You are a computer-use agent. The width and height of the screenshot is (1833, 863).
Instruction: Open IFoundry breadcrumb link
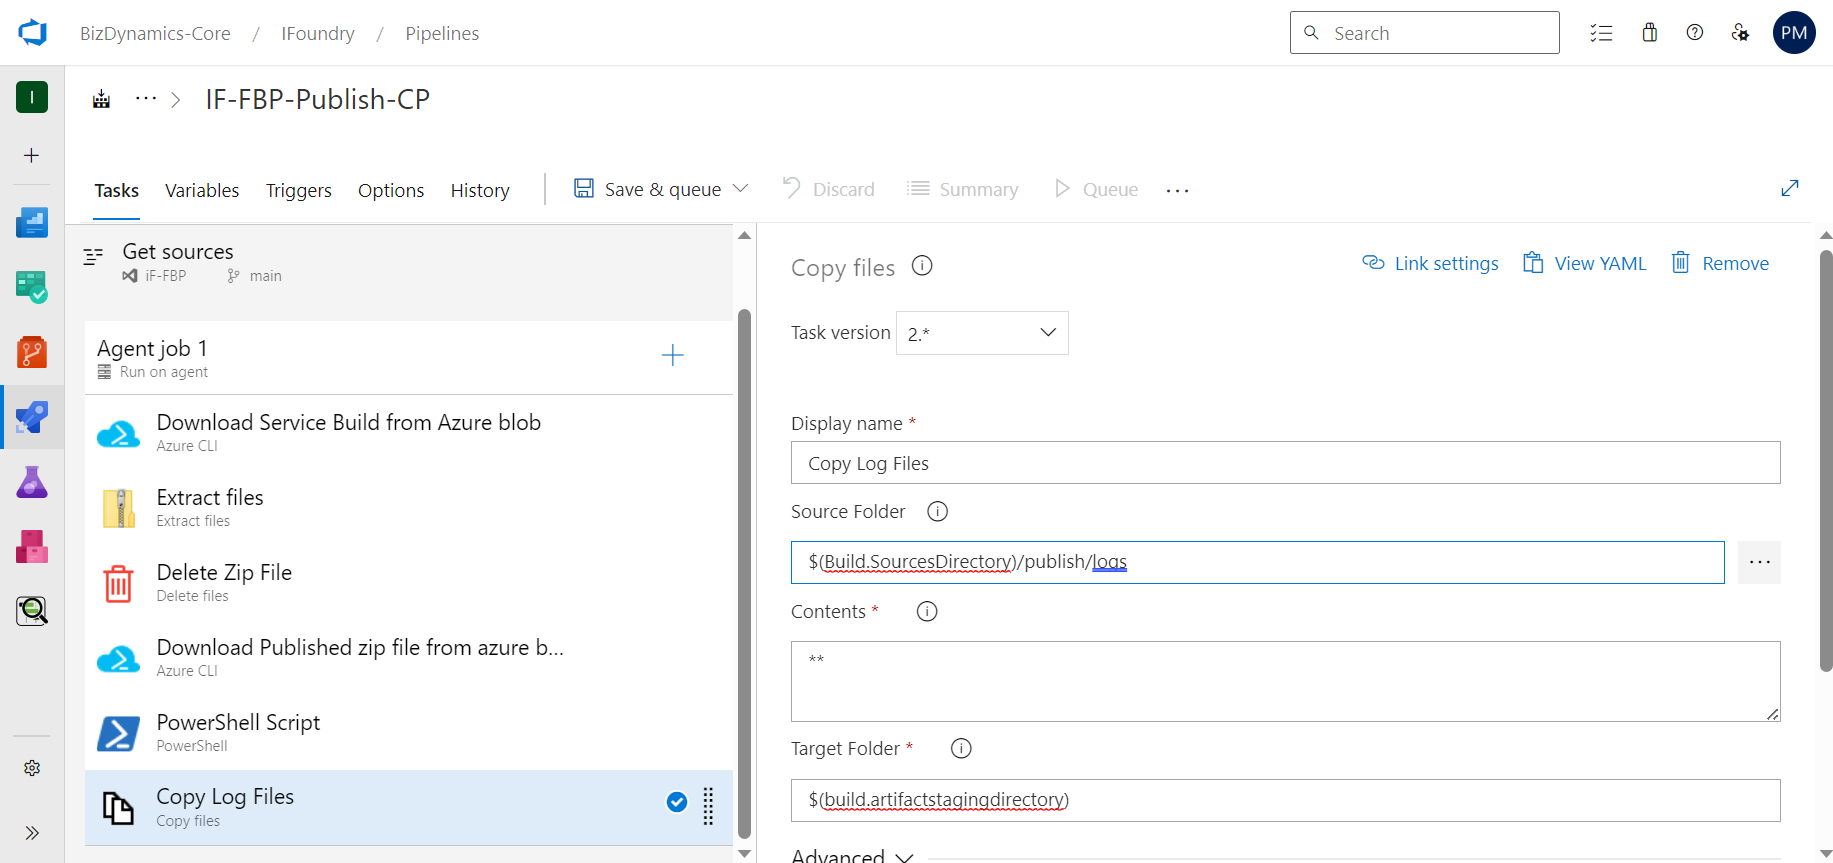(x=318, y=33)
